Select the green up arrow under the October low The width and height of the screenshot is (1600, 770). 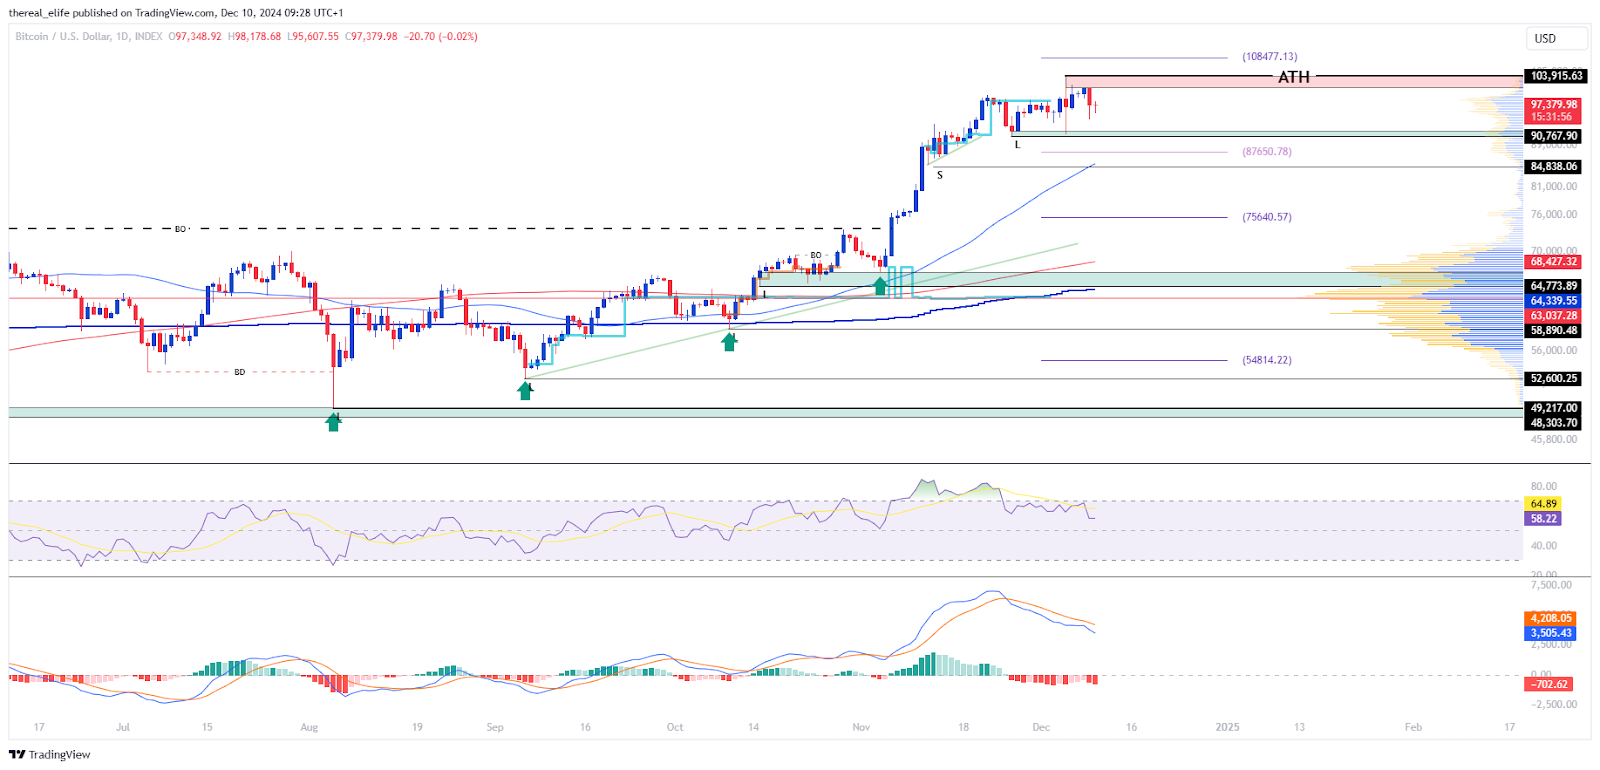[730, 342]
